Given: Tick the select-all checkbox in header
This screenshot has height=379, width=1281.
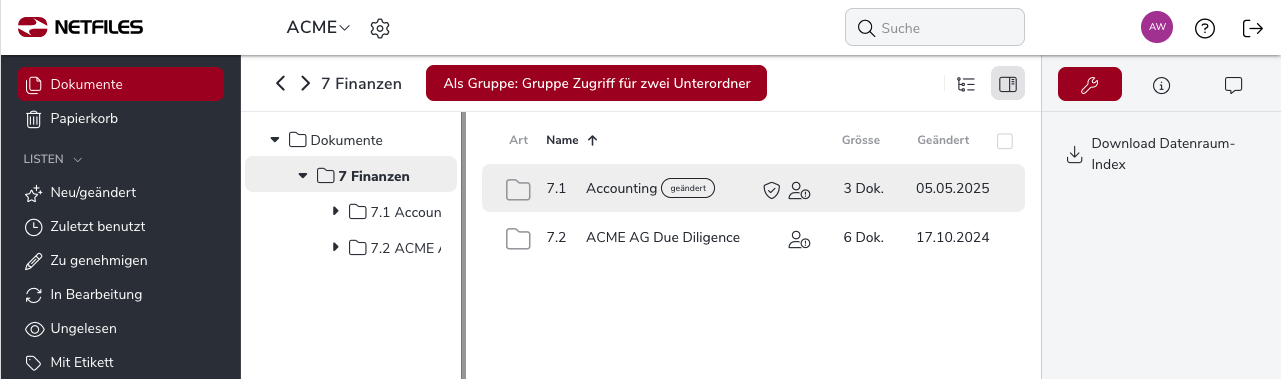Looking at the screenshot, I should 1005,141.
